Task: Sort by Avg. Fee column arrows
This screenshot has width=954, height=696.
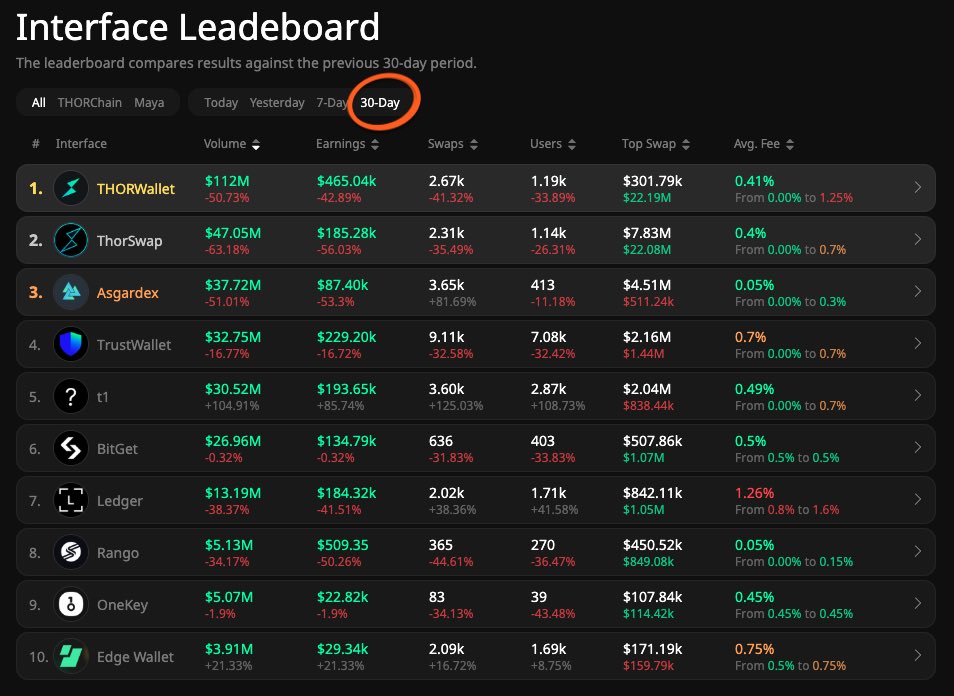Action: 790,144
